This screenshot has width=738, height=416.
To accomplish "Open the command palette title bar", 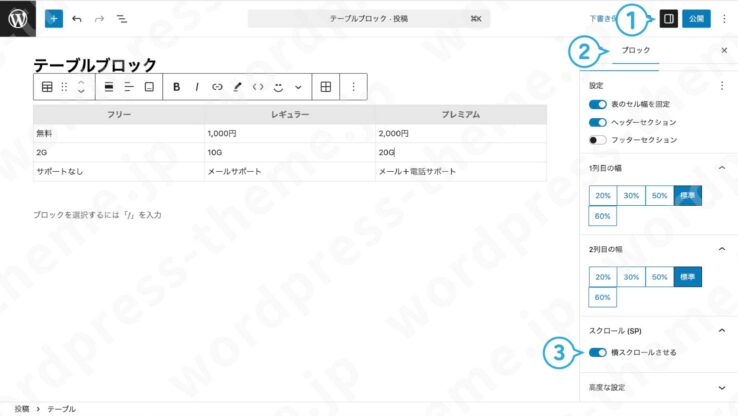I will tap(369, 19).
